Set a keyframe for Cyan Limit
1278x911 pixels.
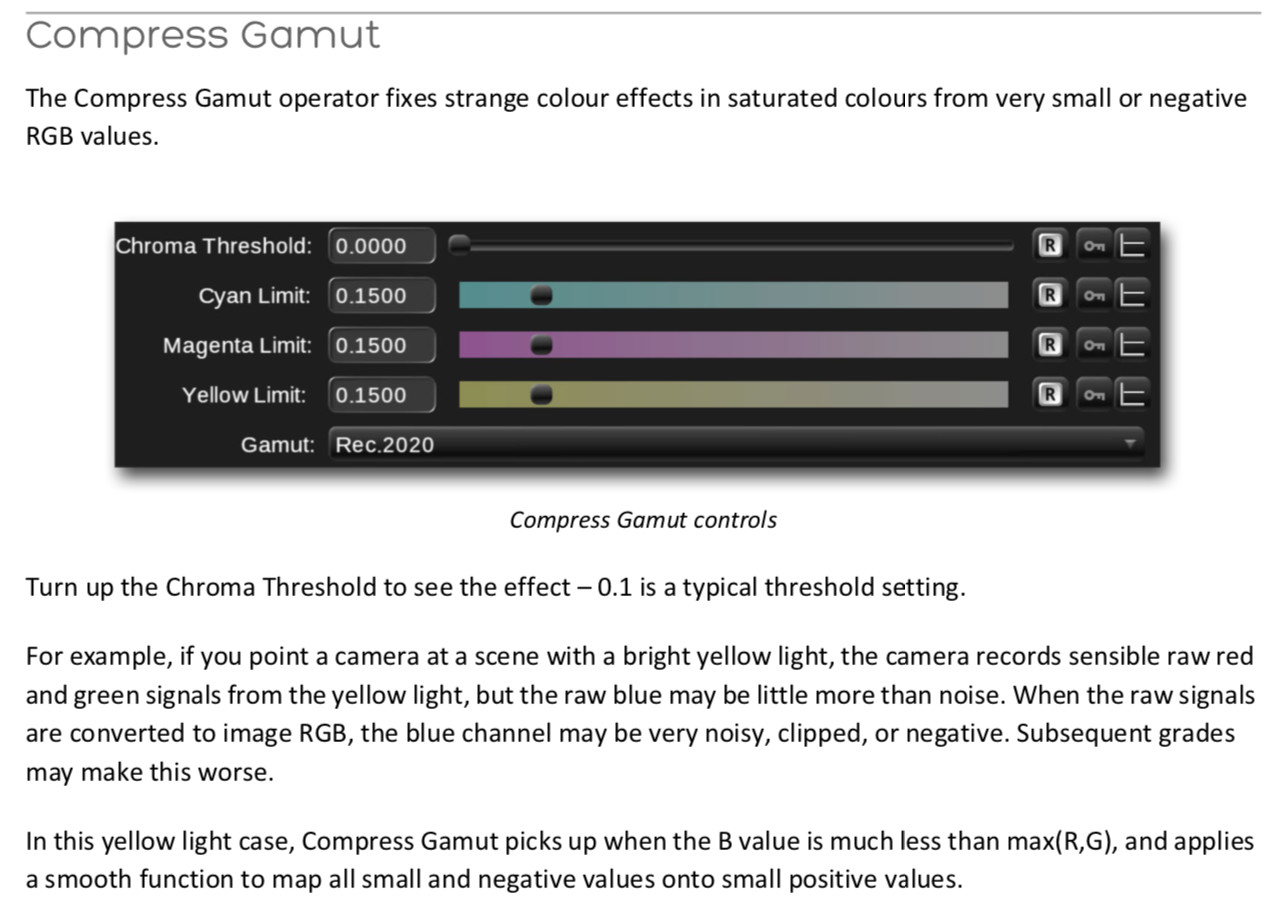click(1095, 295)
